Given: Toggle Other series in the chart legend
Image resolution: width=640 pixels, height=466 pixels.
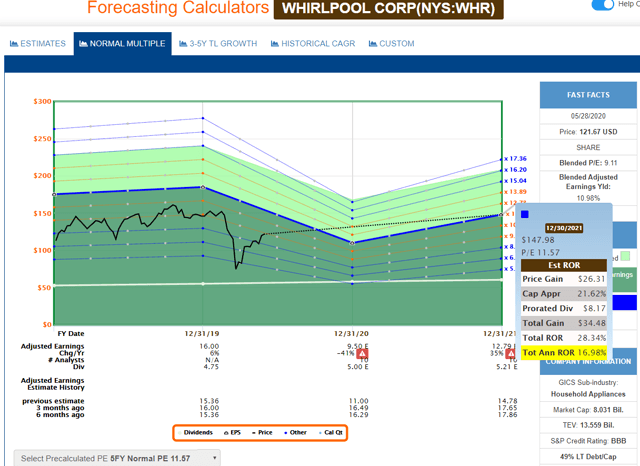Looking at the screenshot, I should tap(295, 433).
